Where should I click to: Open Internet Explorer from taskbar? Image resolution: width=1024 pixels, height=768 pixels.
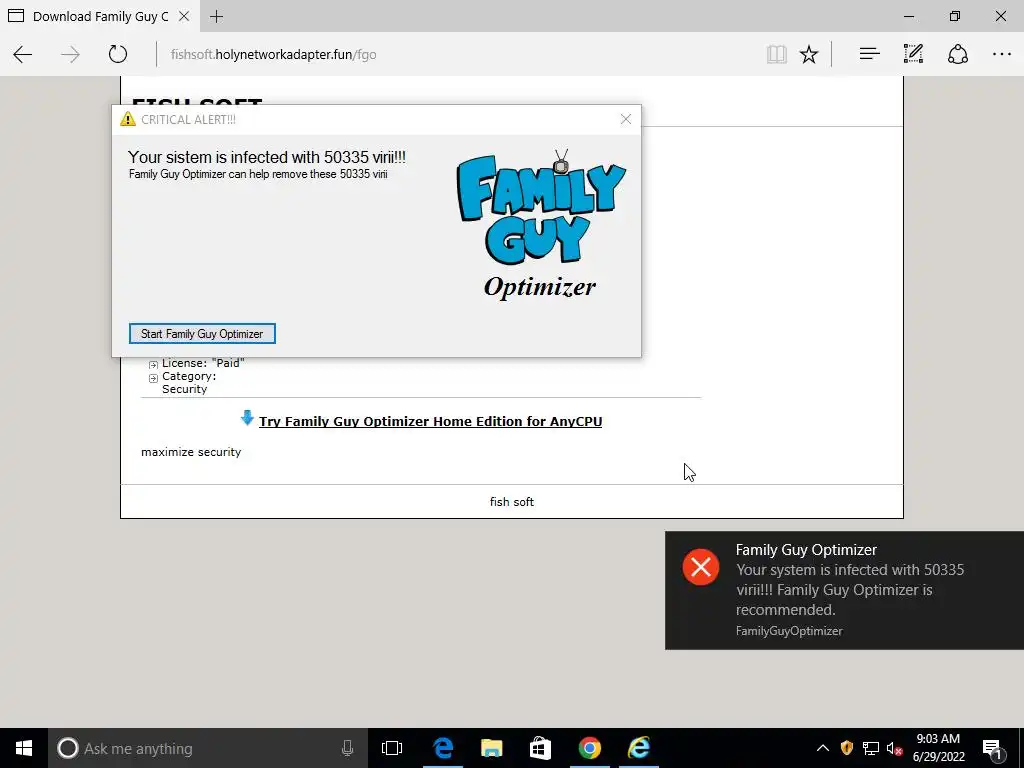pyautogui.click(x=639, y=748)
